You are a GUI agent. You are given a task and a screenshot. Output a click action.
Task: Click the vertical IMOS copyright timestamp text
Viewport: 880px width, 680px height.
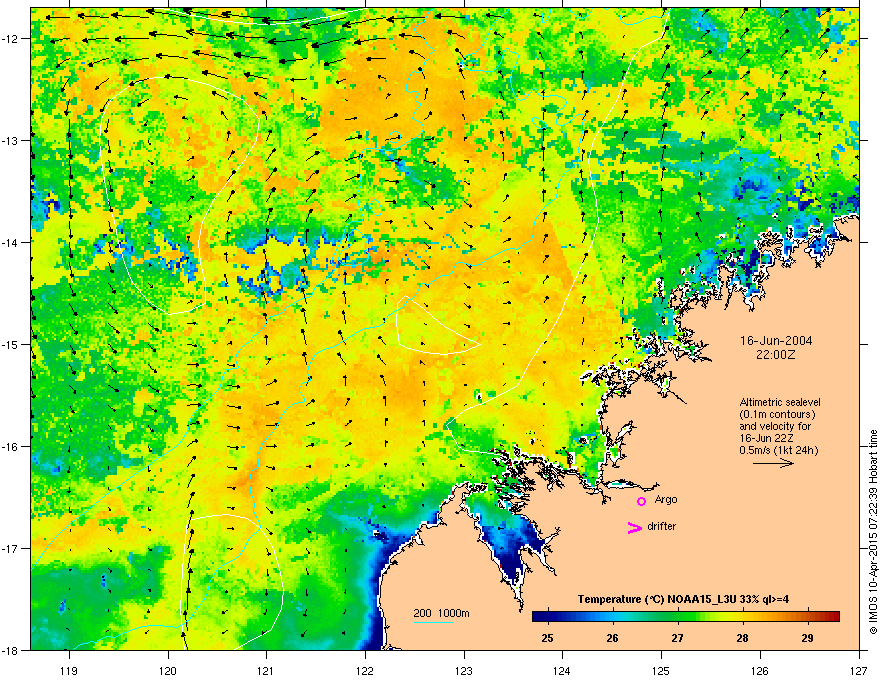pyautogui.click(x=873, y=532)
